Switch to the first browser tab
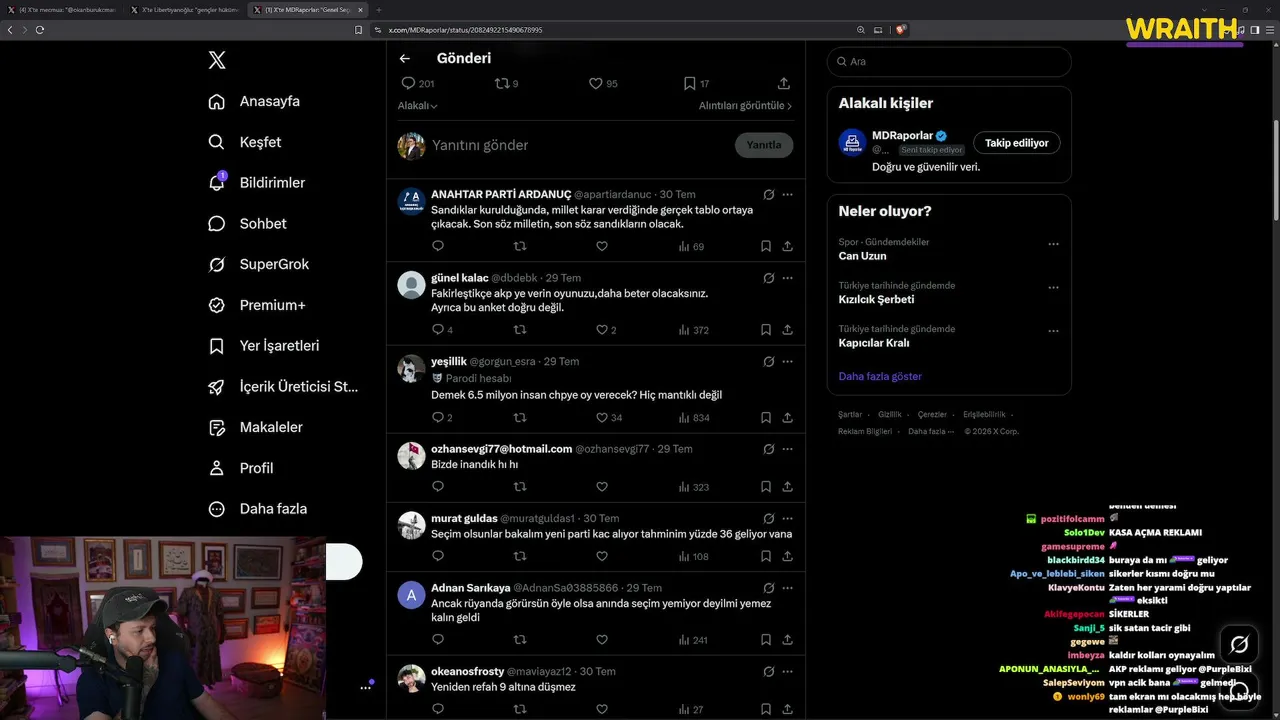Viewport: 1280px width, 720px height. [x=62, y=10]
